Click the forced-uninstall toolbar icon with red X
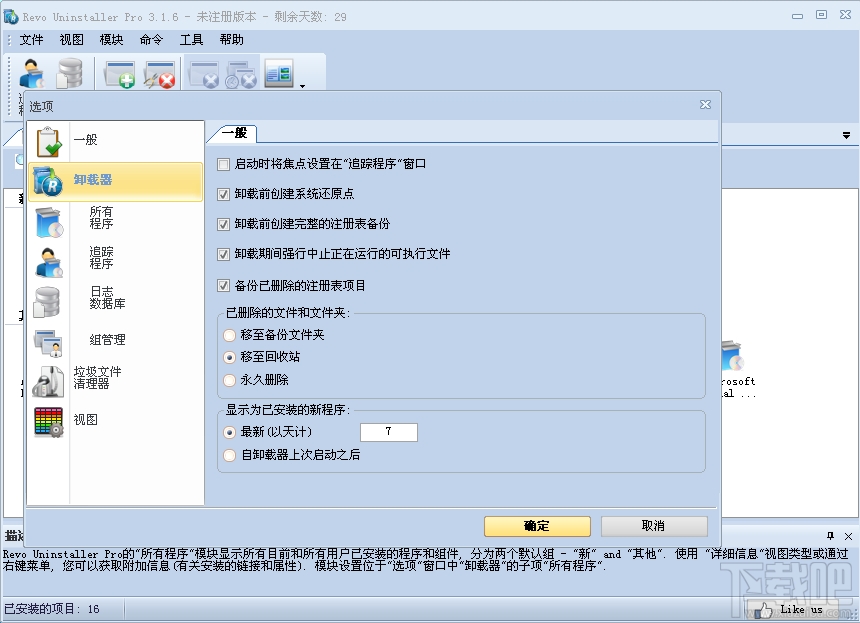 160,75
